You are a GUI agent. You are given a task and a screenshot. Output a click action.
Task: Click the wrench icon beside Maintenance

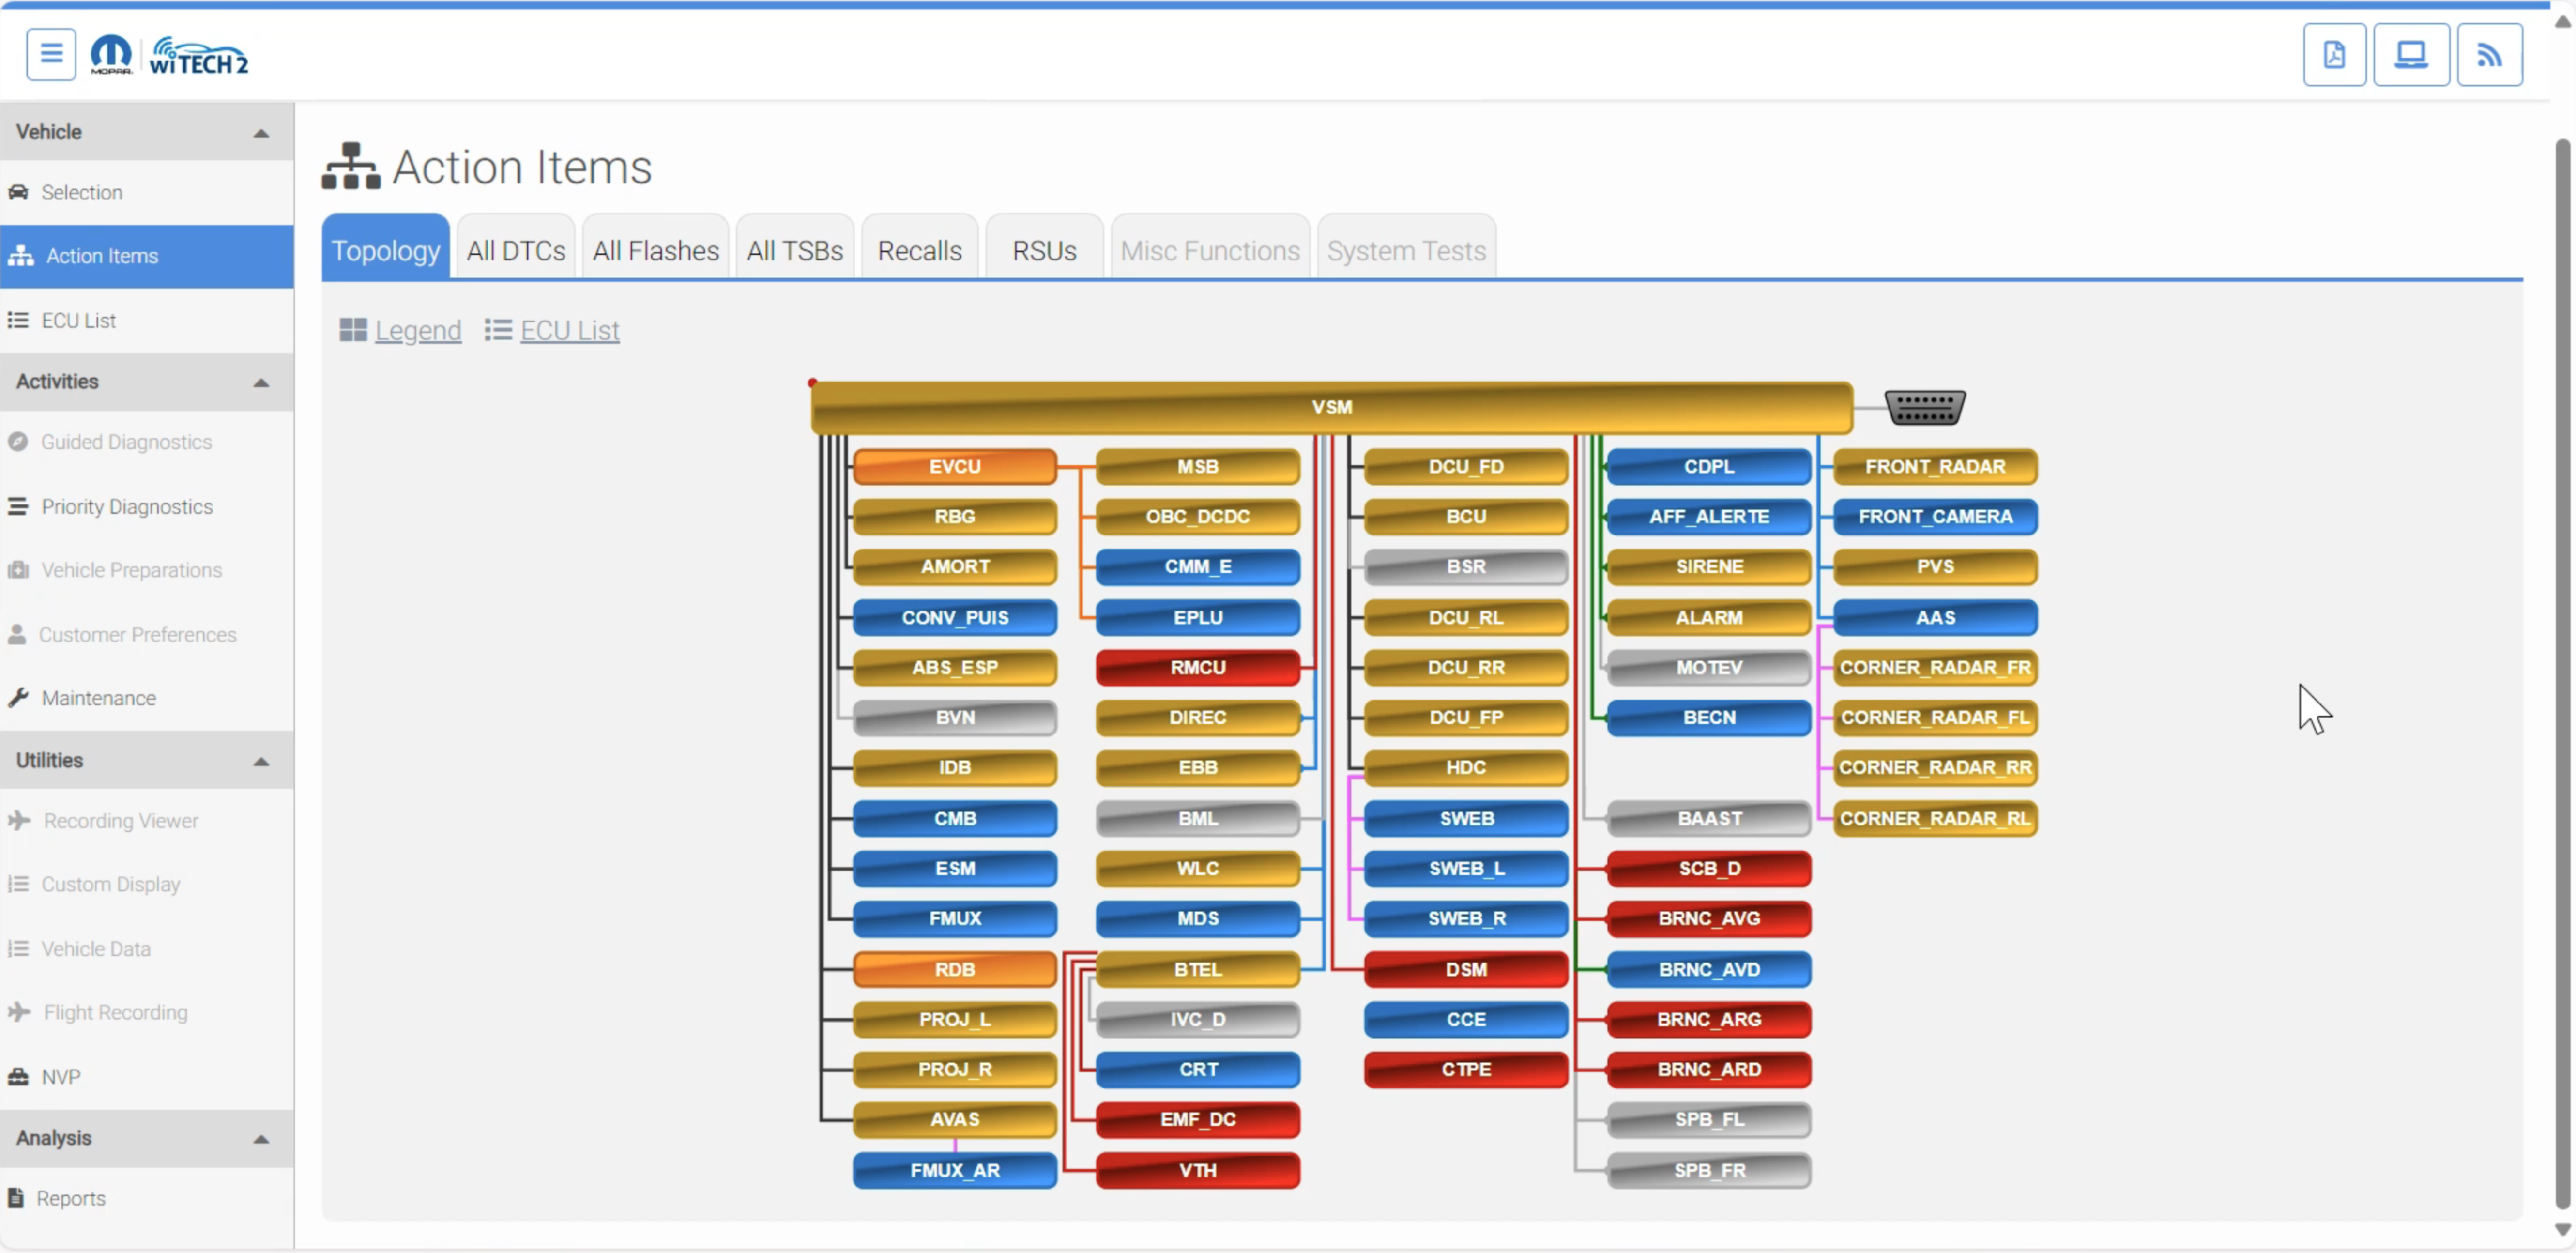[x=18, y=698]
